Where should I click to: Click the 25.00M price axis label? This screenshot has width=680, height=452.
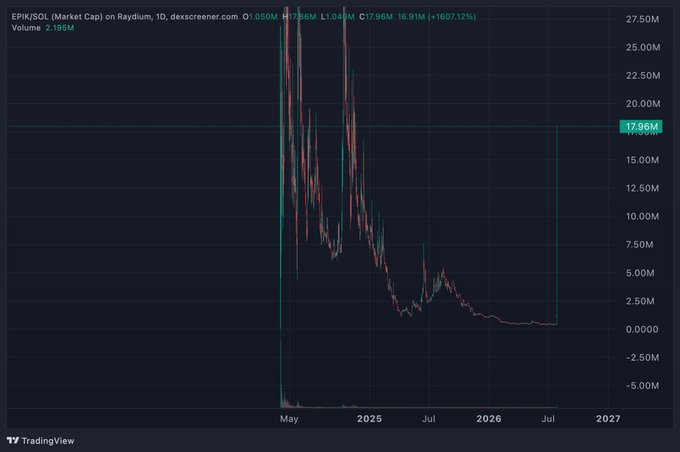point(643,47)
